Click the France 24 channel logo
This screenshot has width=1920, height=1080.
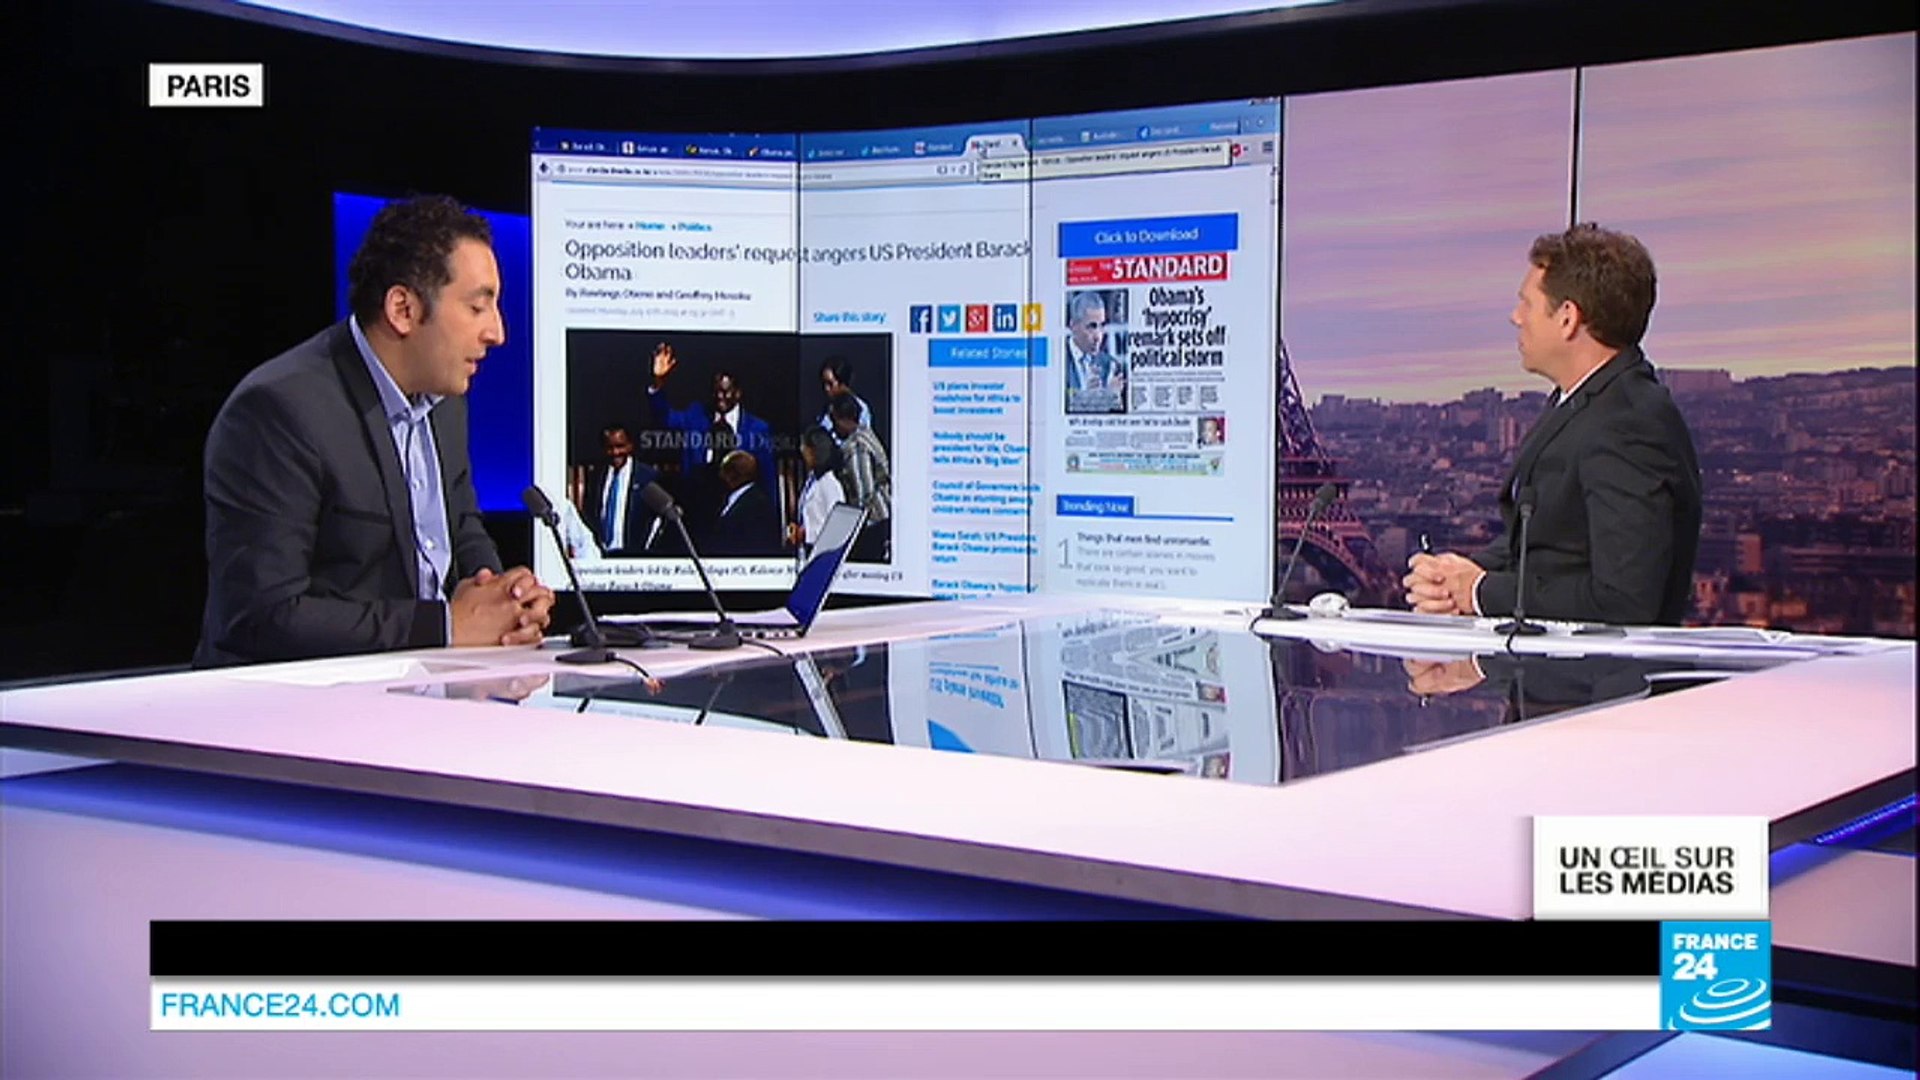click(1715, 975)
